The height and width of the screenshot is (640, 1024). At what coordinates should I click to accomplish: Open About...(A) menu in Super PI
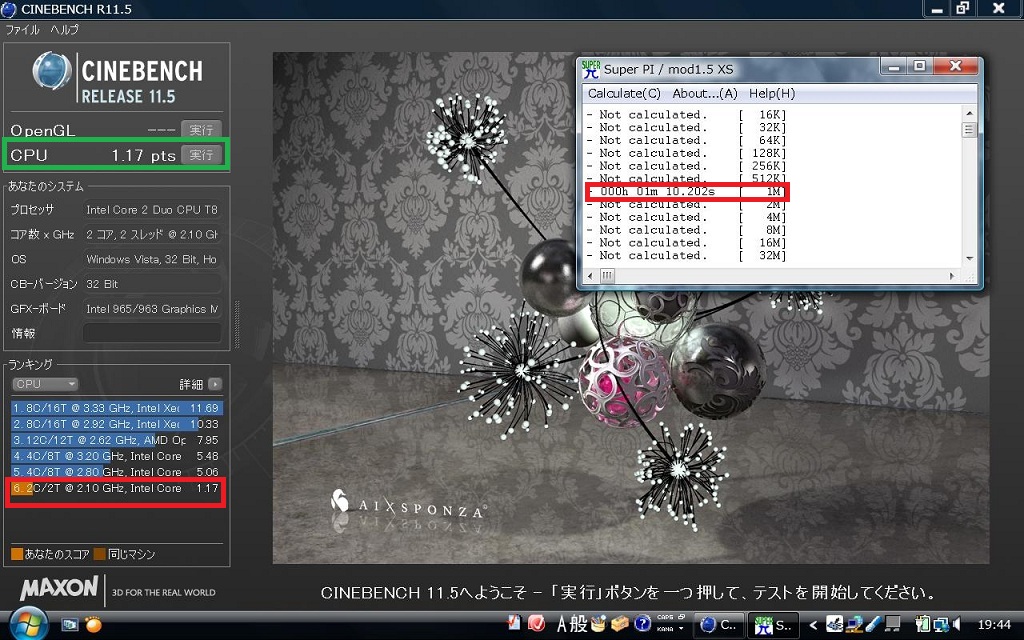[705, 93]
